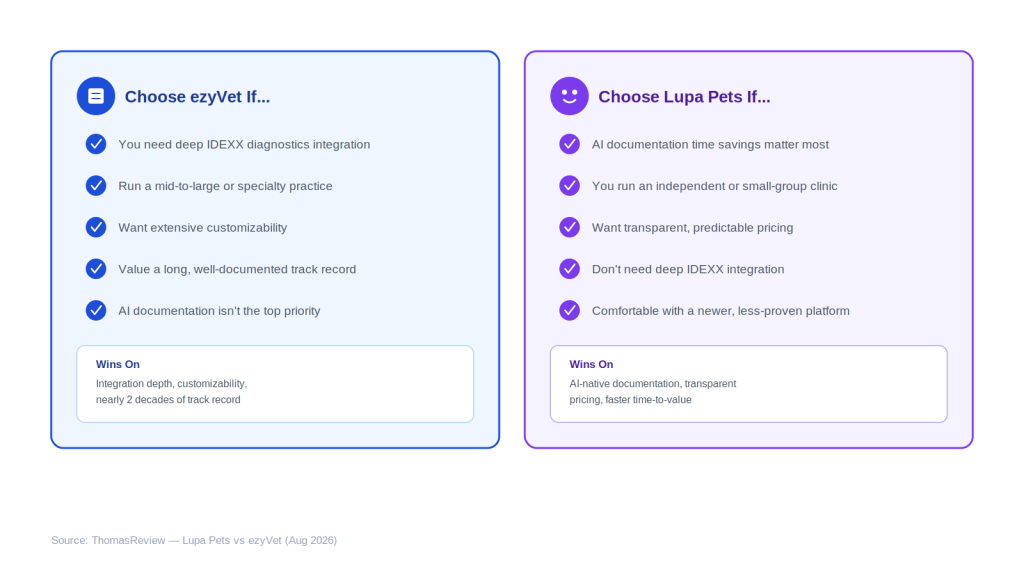Click text 'Don't need deep IDEXX integration'
The image size is (1024, 576).
[x=688, y=269]
